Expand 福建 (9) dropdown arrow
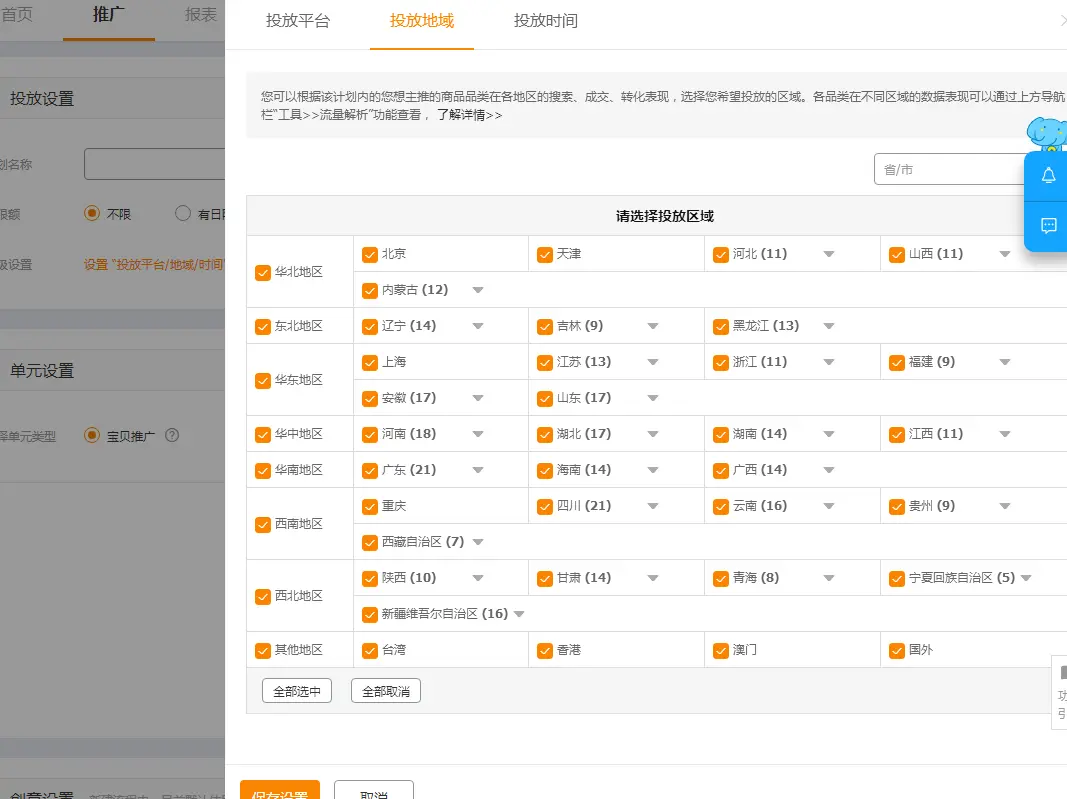This screenshot has width=1067, height=799. [1004, 362]
